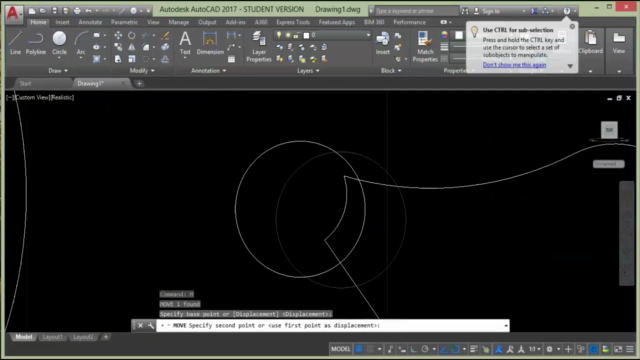This screenshot has width=640, height=360.
Task: Select the Circle tool
Action: [x=59, y=43]
